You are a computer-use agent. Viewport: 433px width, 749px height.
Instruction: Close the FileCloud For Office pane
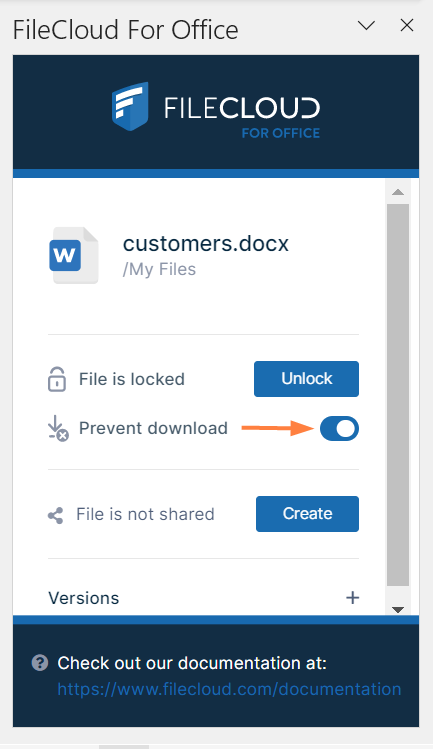(407, 25)
